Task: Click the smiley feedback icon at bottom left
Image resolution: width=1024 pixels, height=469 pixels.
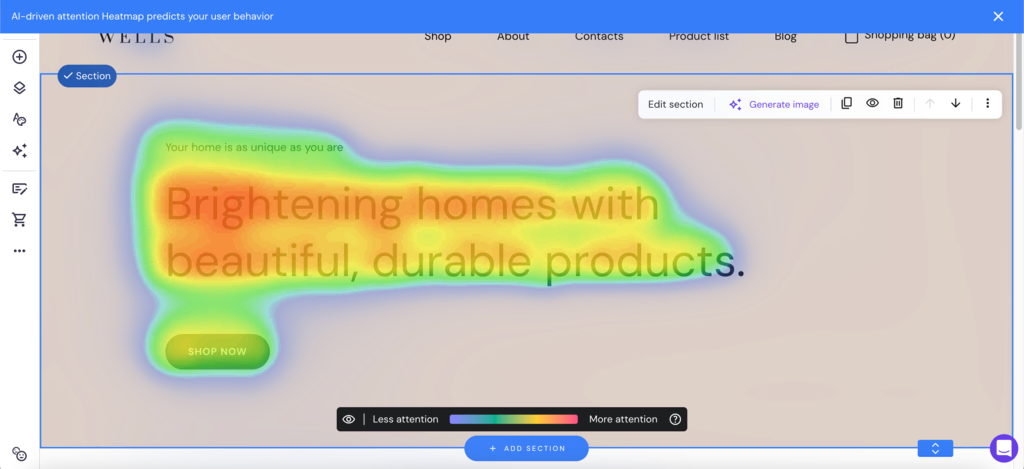Action: pyautogui.click(x=20, y=455)
